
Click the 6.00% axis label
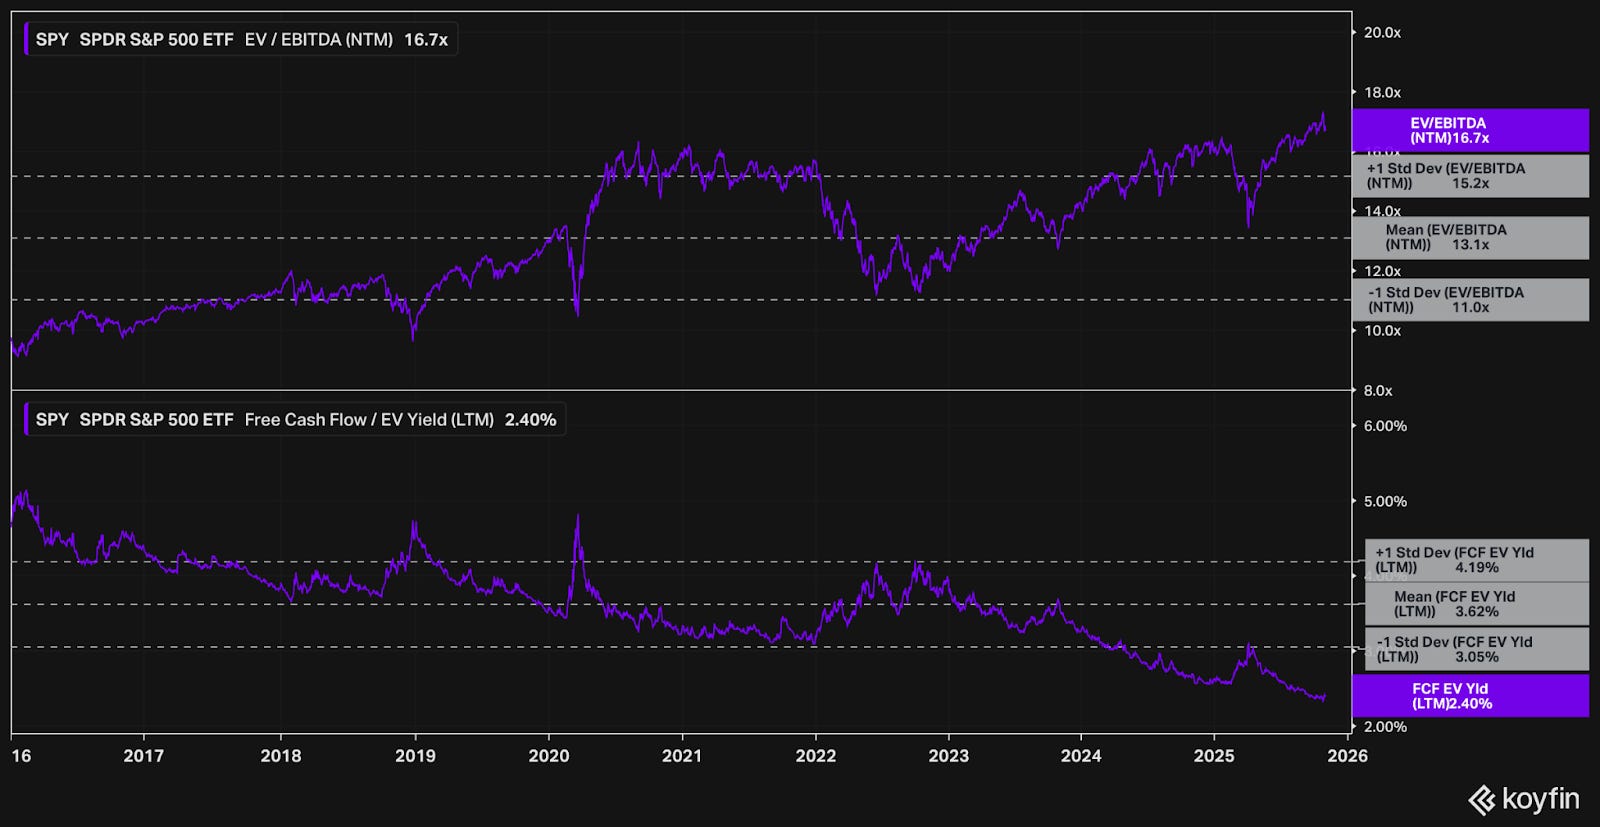tap(1385, 426)
